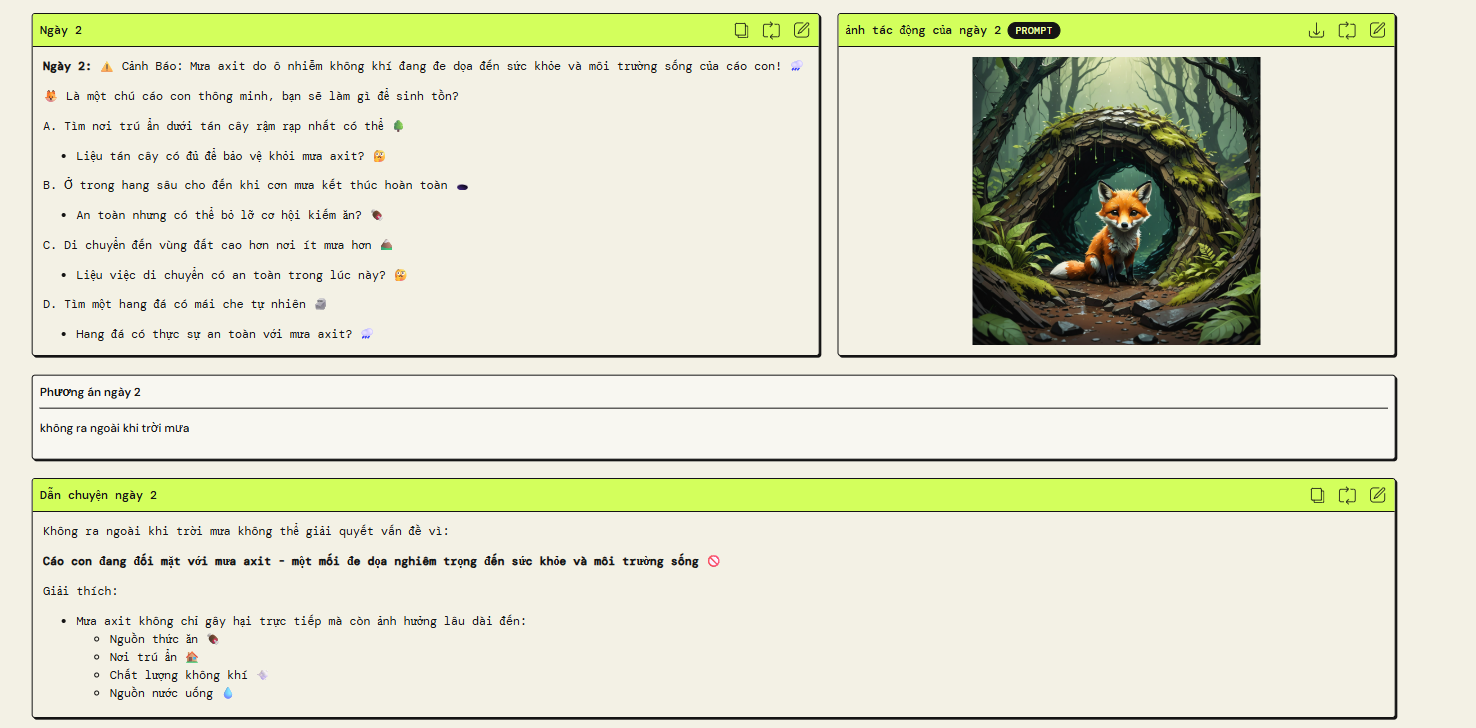
Task: Edit the image generation prompt
Action: (x=1377, y=30)
